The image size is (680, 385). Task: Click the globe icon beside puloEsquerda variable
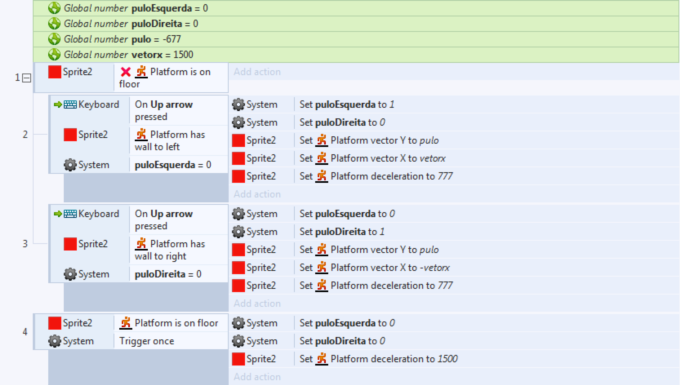54,8
